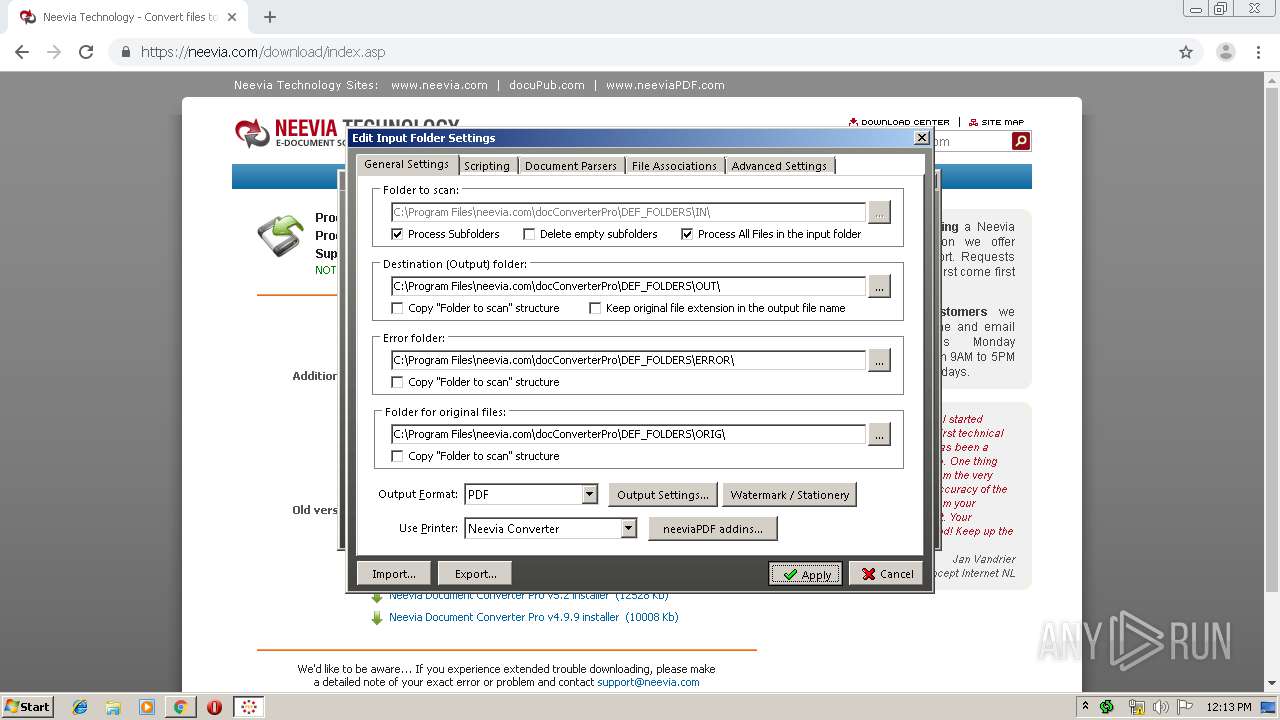This screenshot has height=720, width=1280.
Task: Open a new Chrome tab
Action: click(270, 17)
